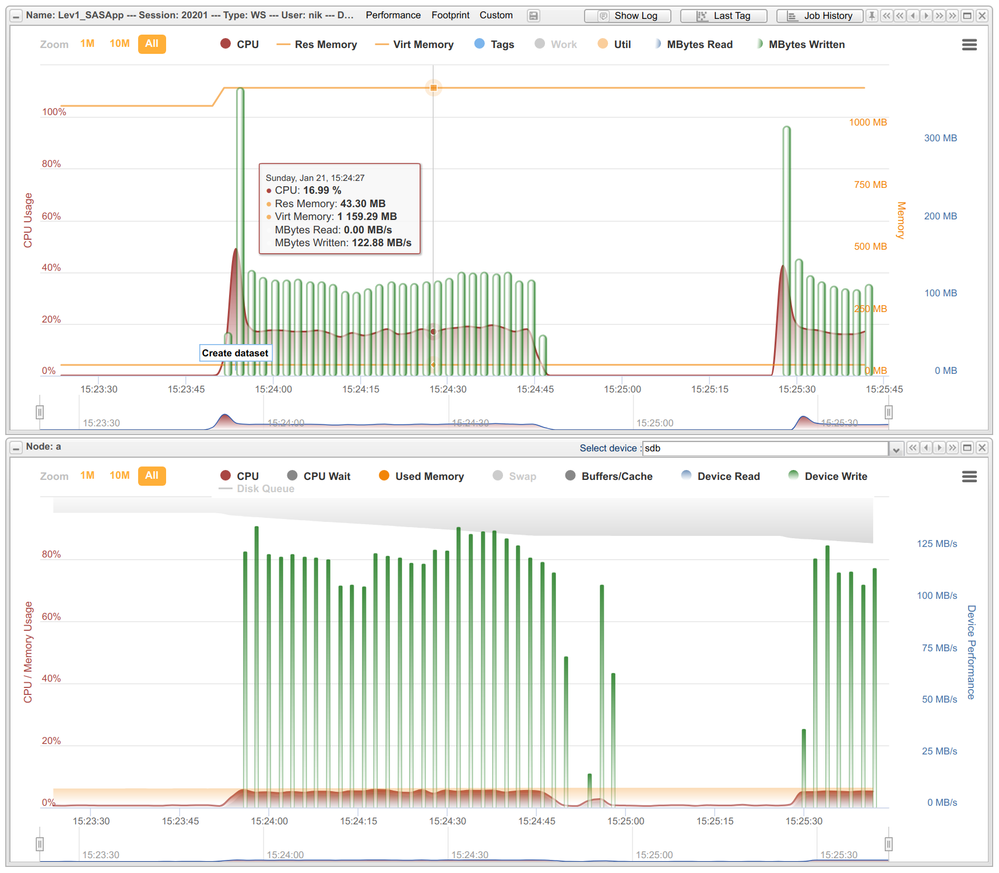The image size is (999, 873).
Task: Toggle Device Read series in node legend
Action: point(721,476)
